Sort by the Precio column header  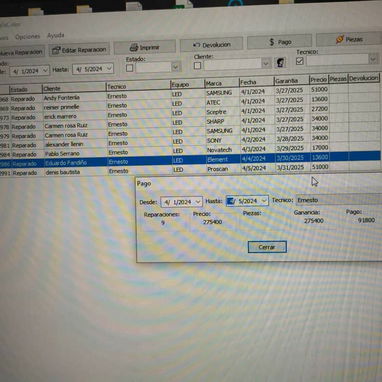pos(318,80)
